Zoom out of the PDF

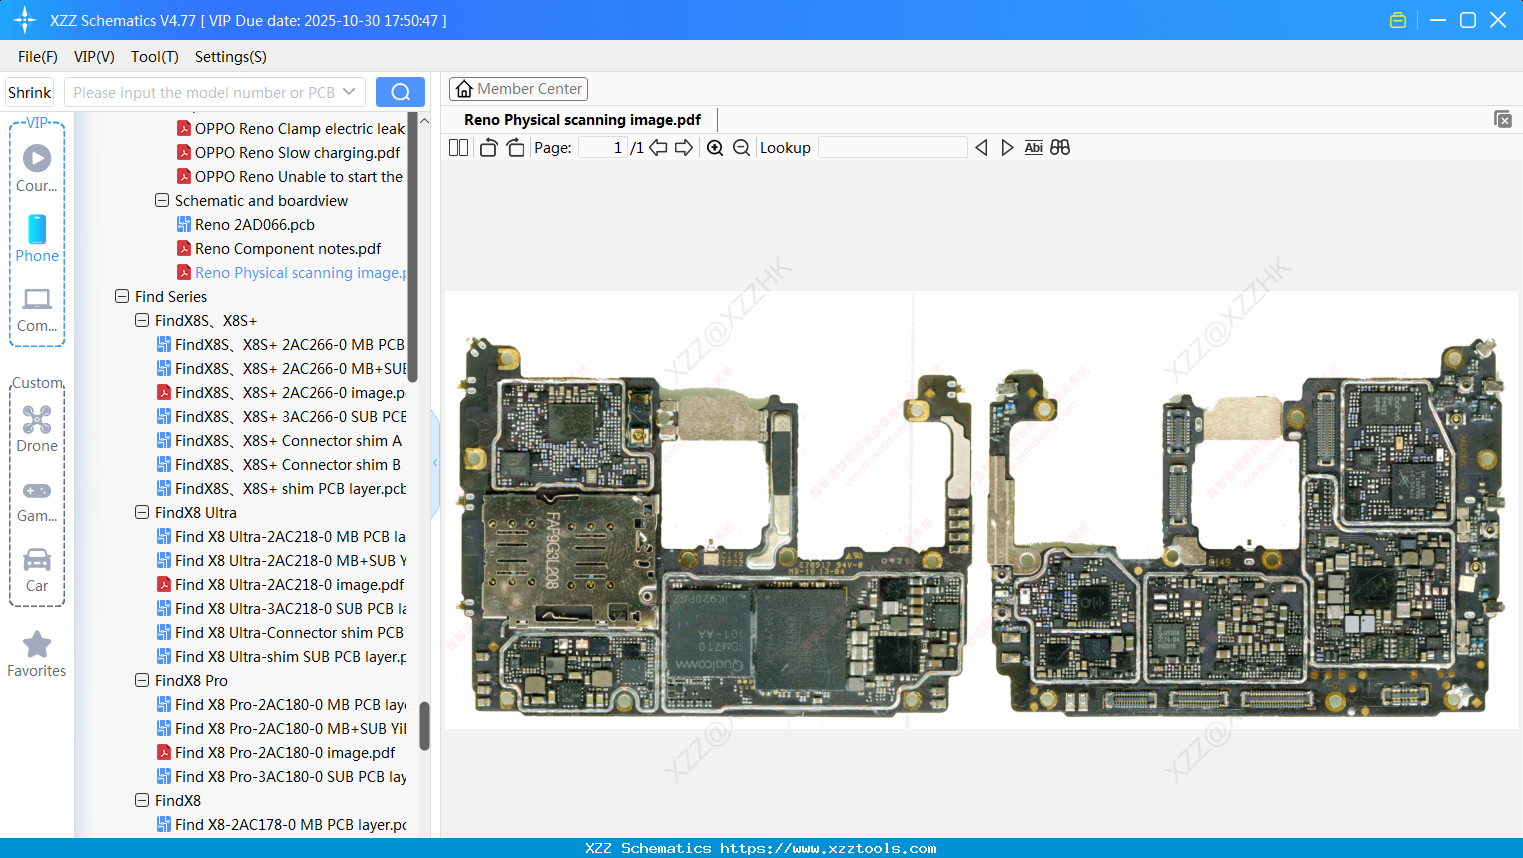coord(741,148)
